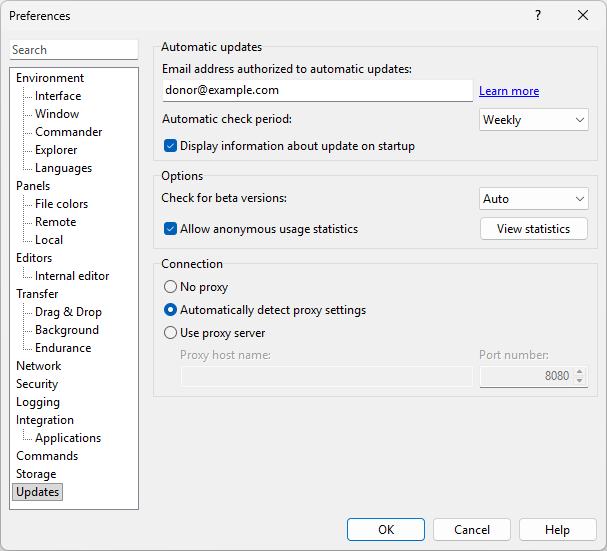Focus the Search box in sidebar

coord(74,50)
